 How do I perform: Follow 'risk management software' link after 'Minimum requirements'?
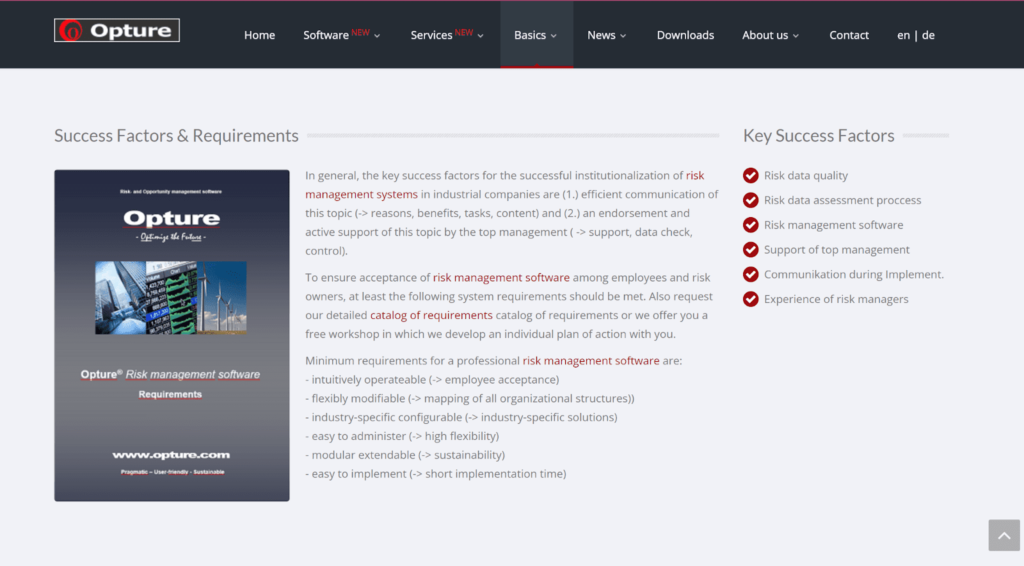[590, 360]
